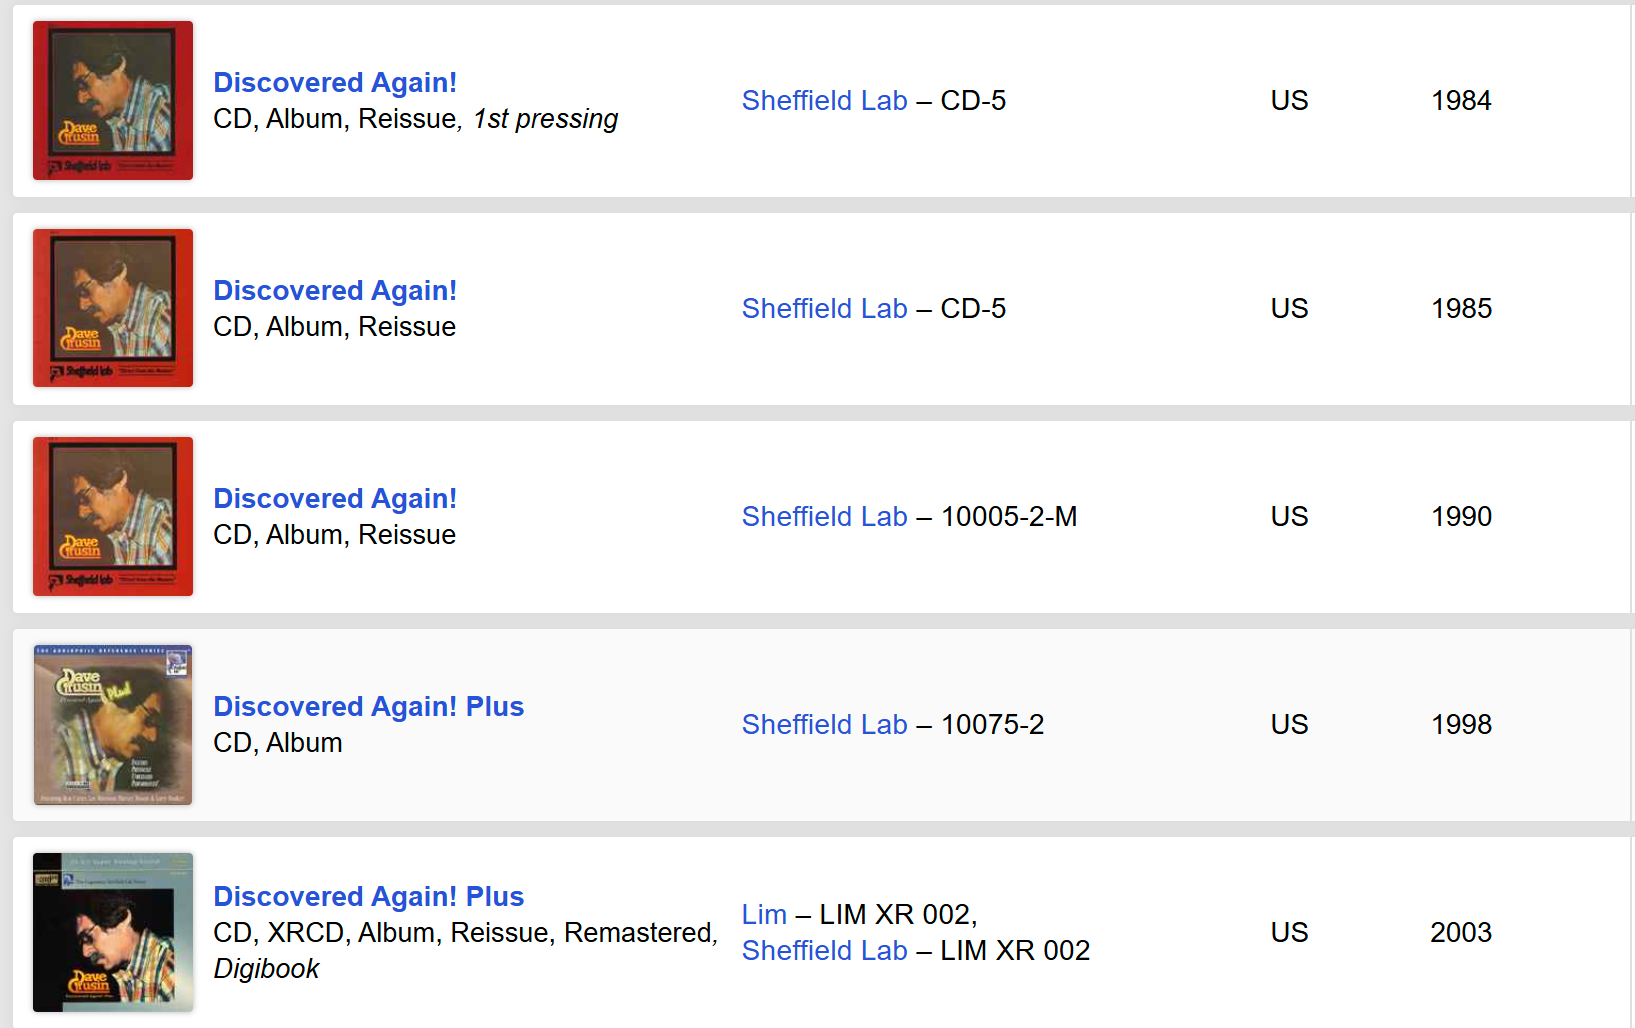Open the 1990 Discovered Again! cover thumbnail
Viewport: 1635px width, 1028px height.
113,516
